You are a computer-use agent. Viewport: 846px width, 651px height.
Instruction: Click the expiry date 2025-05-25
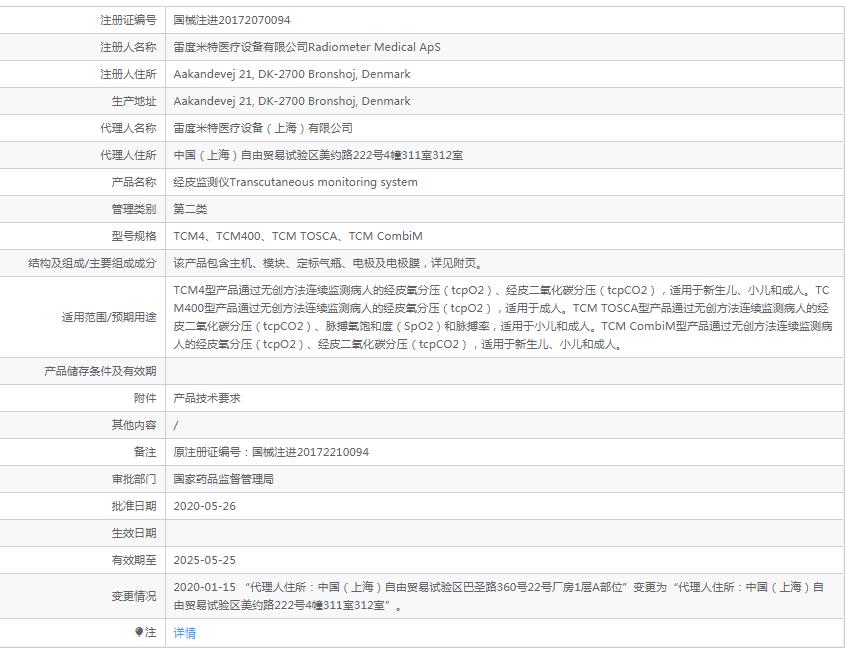[204, 560]
